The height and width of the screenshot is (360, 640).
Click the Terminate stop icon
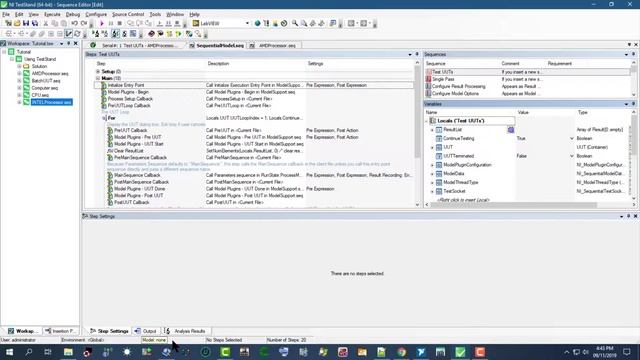click(x=120, y=23)
